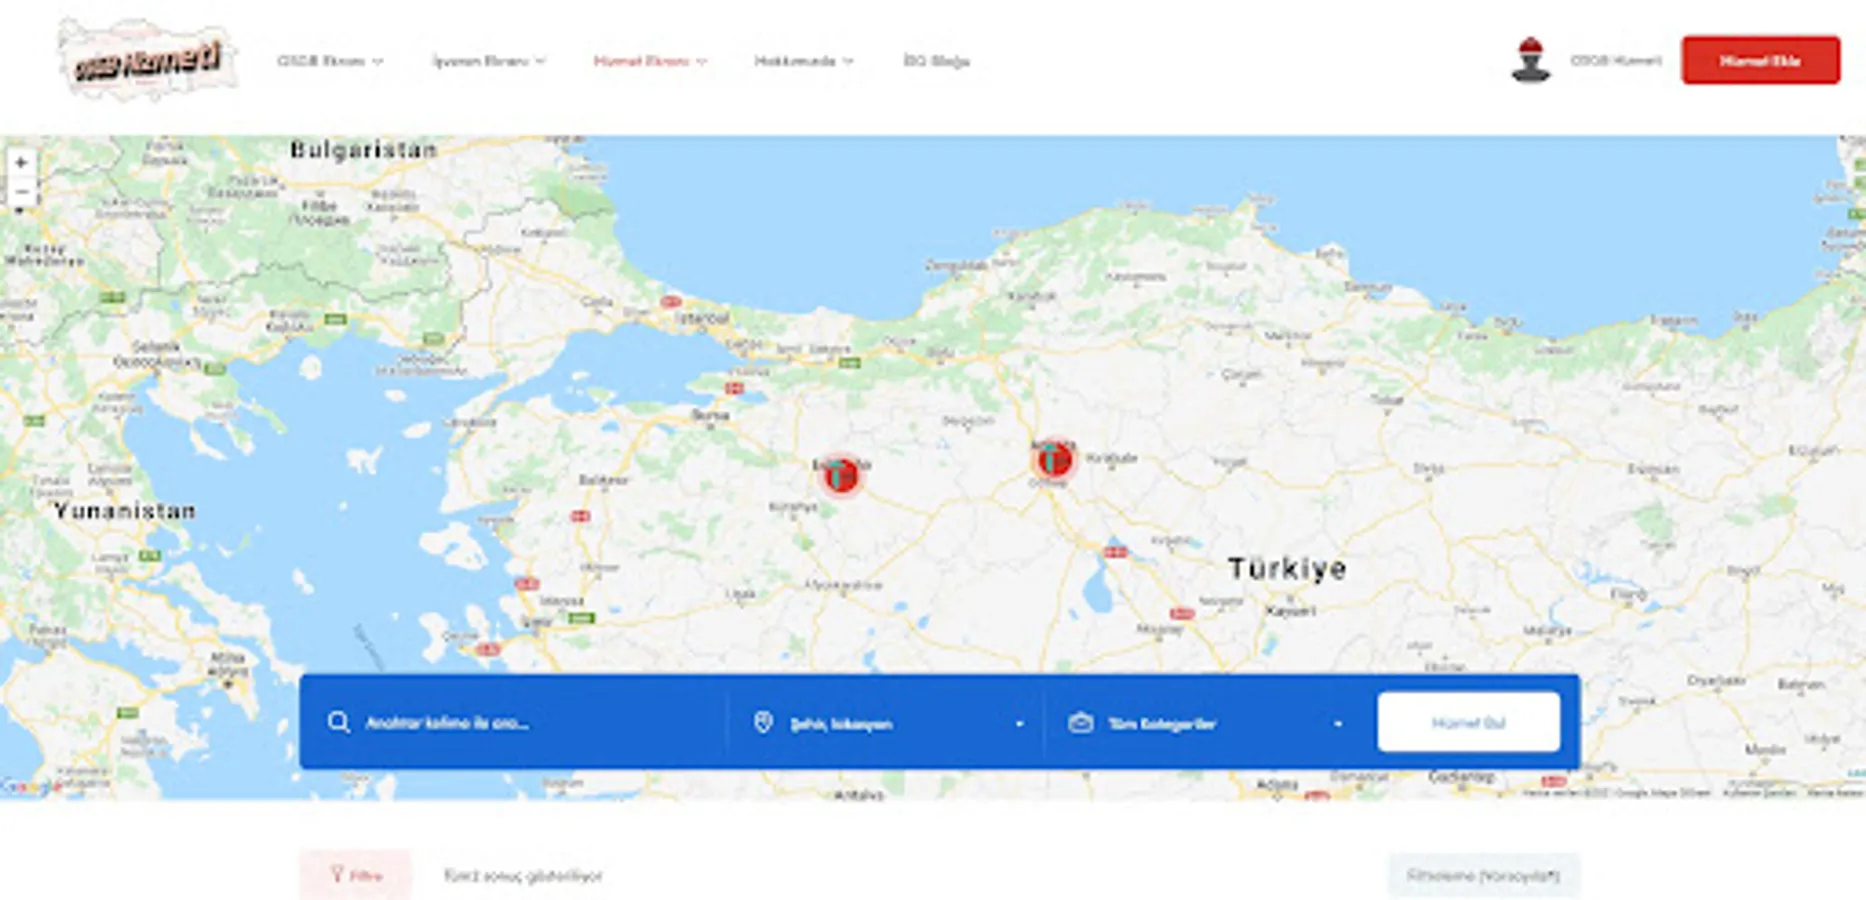Go to the İSG Bloğu page
This screenshot has height=900, width=1866.
[936, 61]
